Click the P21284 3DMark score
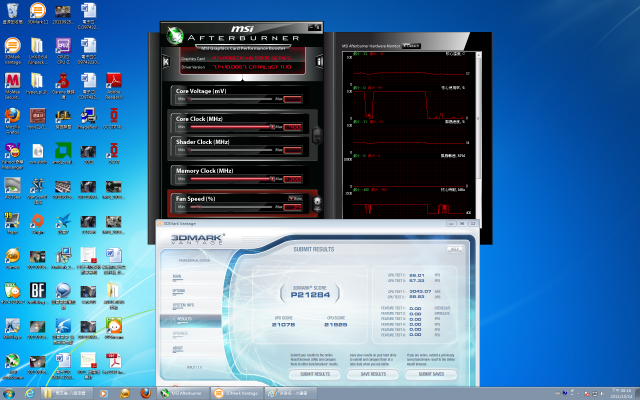 pyautogui.click(x=310, y=295)
